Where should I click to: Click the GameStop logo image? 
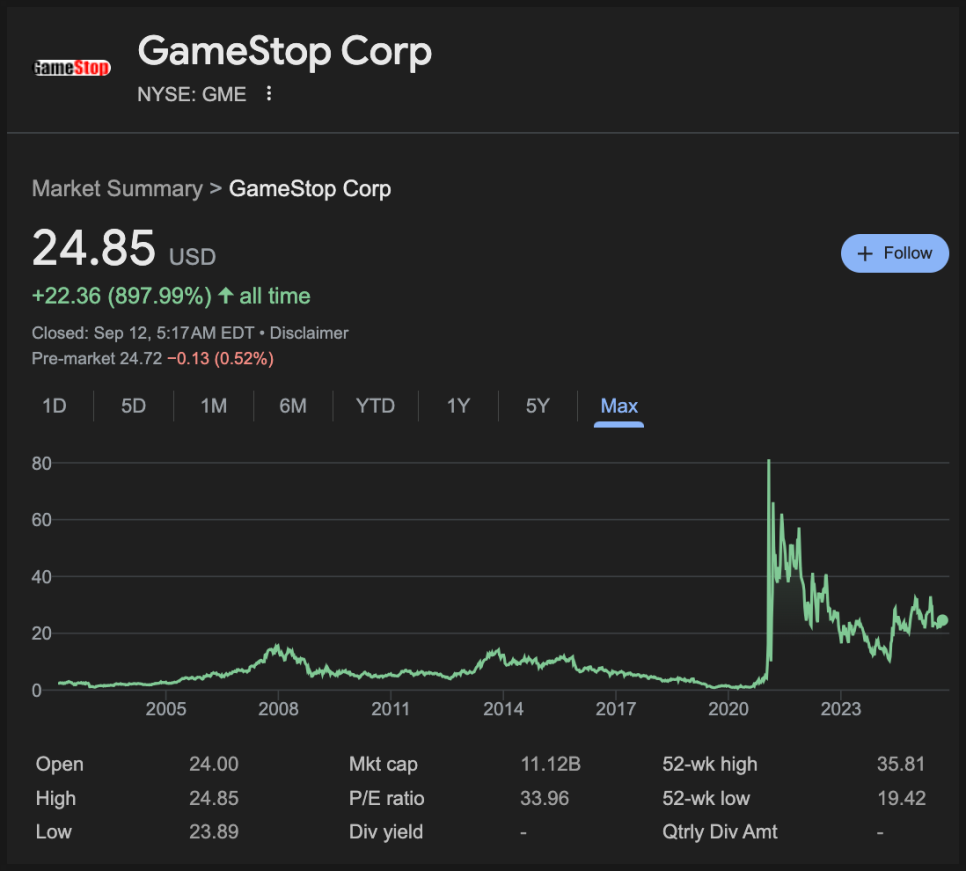click(71, 67)
